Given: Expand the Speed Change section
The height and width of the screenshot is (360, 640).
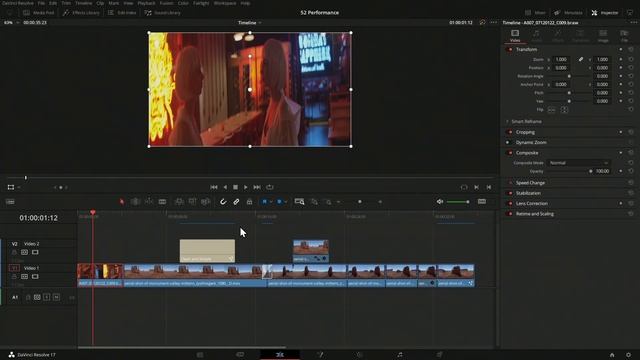Looking at the screenshot, I should (x=530, y=183).
